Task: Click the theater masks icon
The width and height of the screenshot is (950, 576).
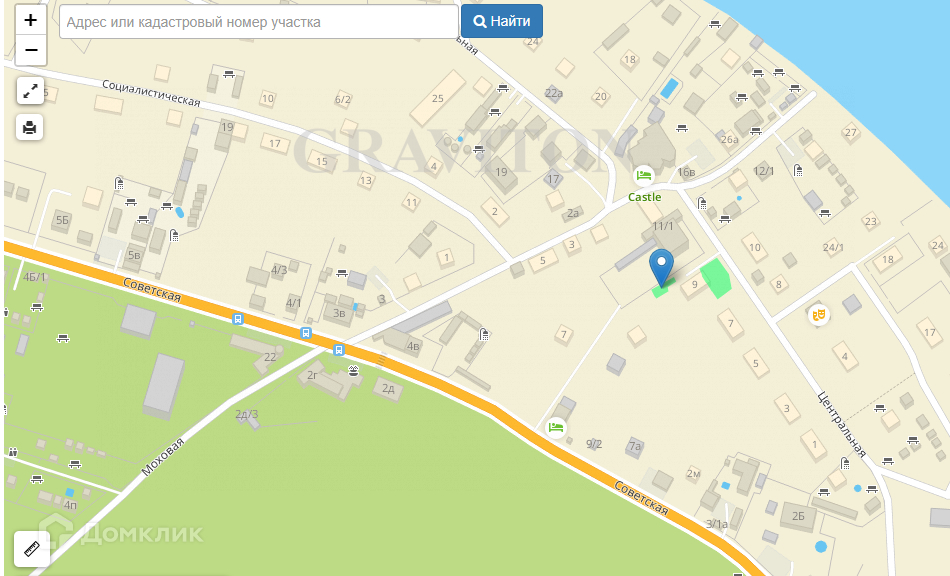Action: pyautogui.click(x=819, y=314)
